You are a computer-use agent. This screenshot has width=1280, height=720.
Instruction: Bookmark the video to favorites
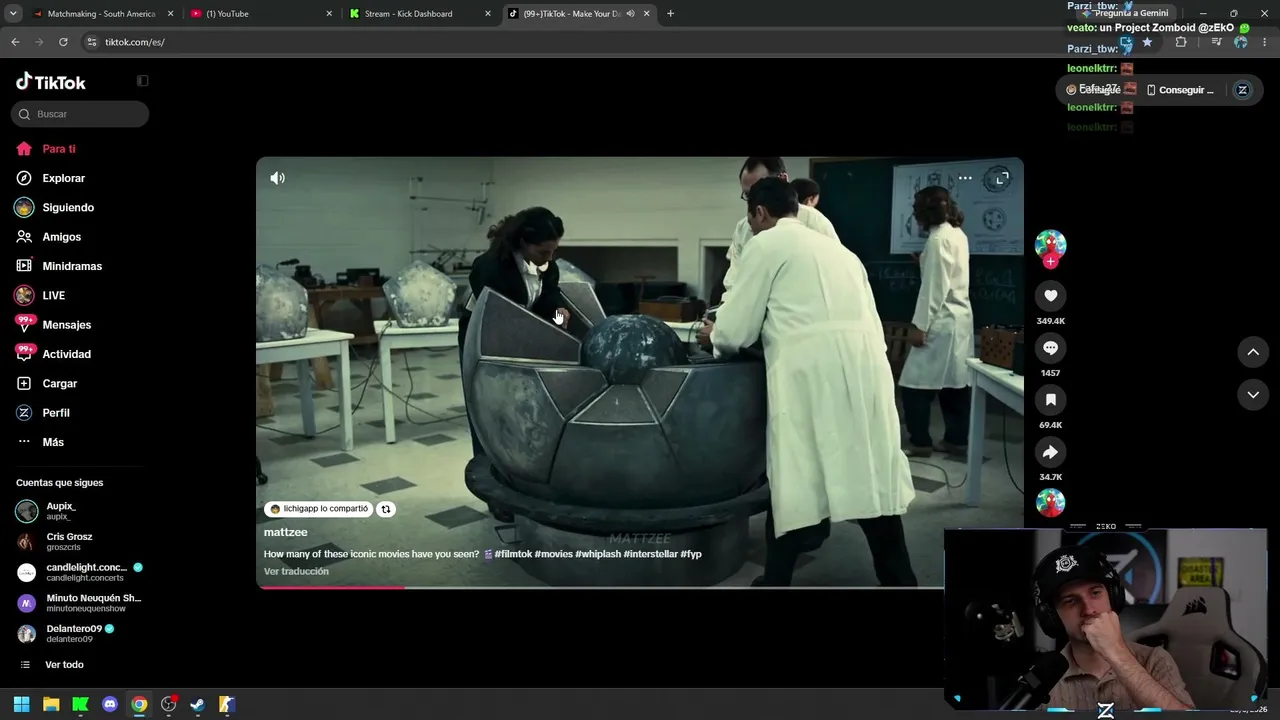[x=1050, y=400]
